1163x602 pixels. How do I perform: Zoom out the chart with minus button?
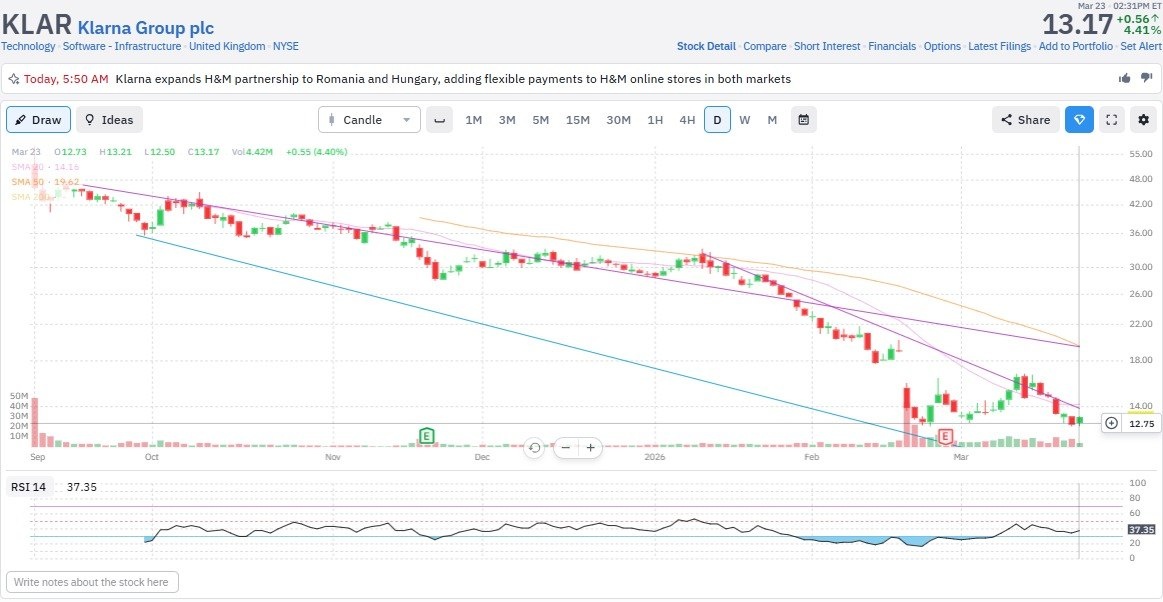click(566, 447)
